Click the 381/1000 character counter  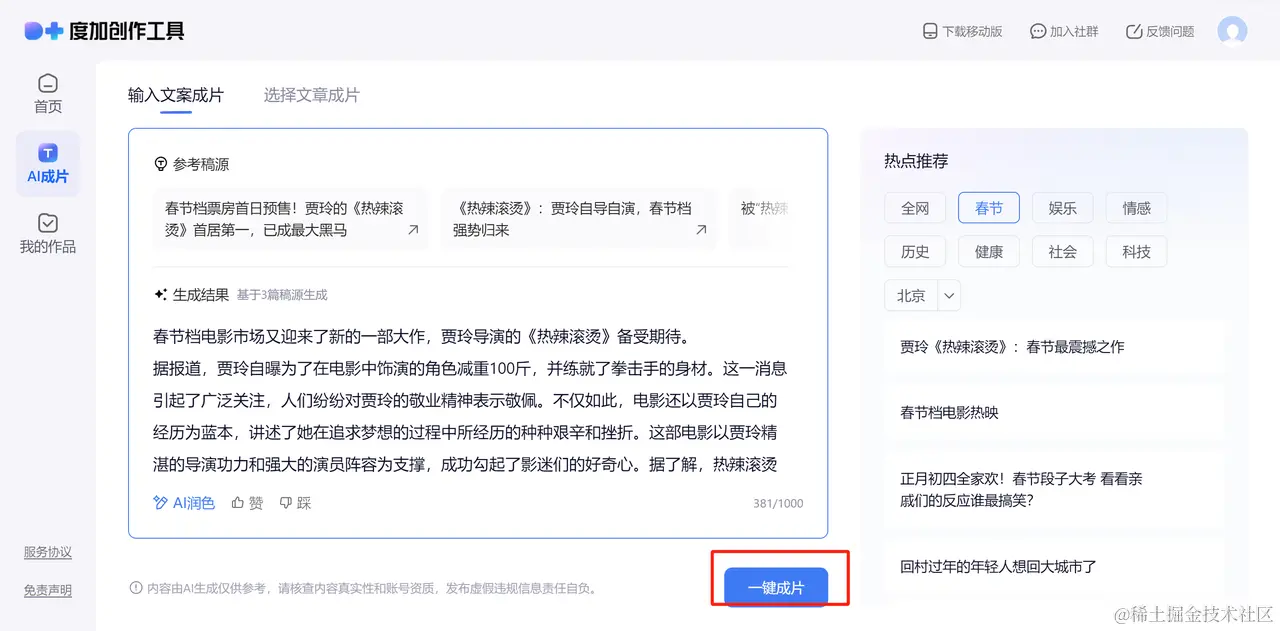point(778,503)
